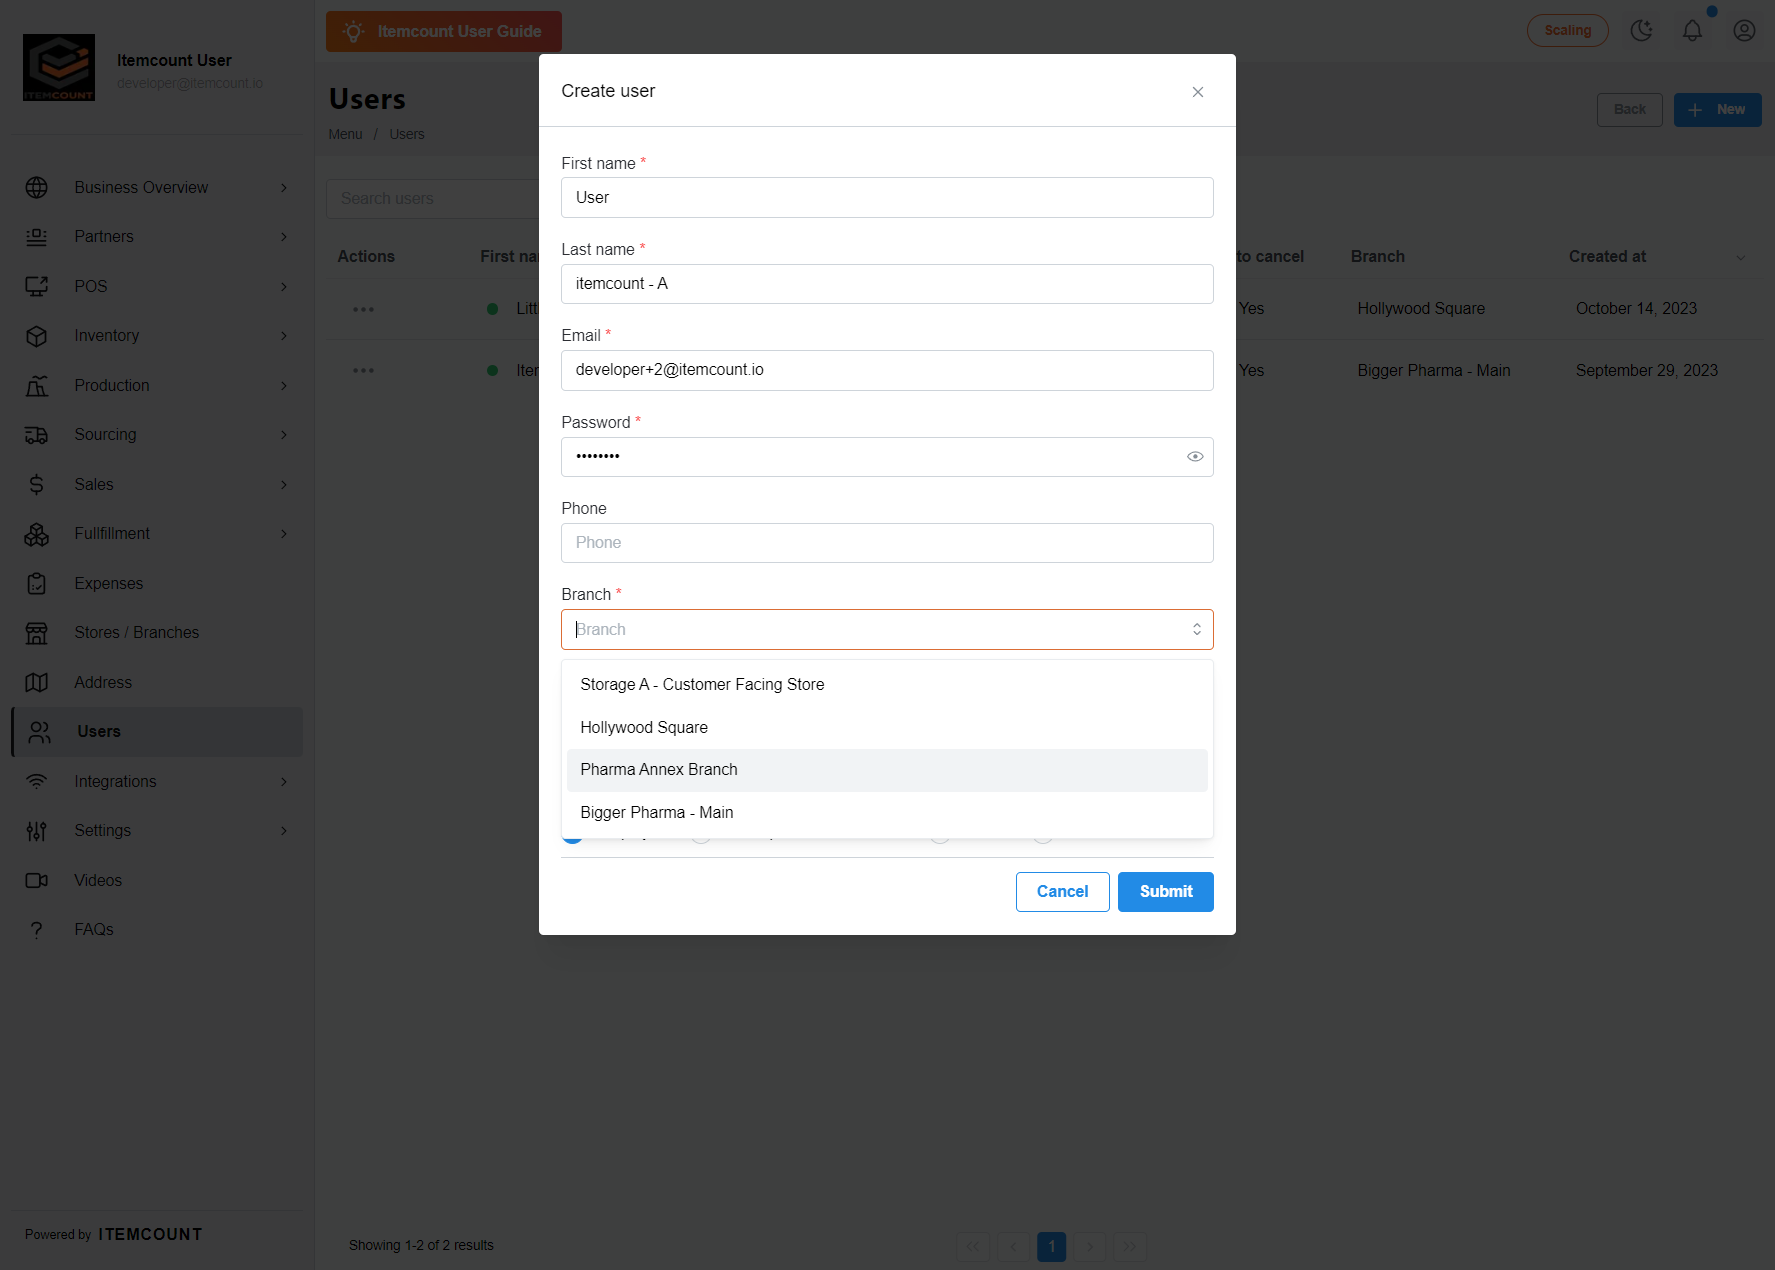
Task: Select Bigger Pharma - Main branch
Action: coord(887,813)
